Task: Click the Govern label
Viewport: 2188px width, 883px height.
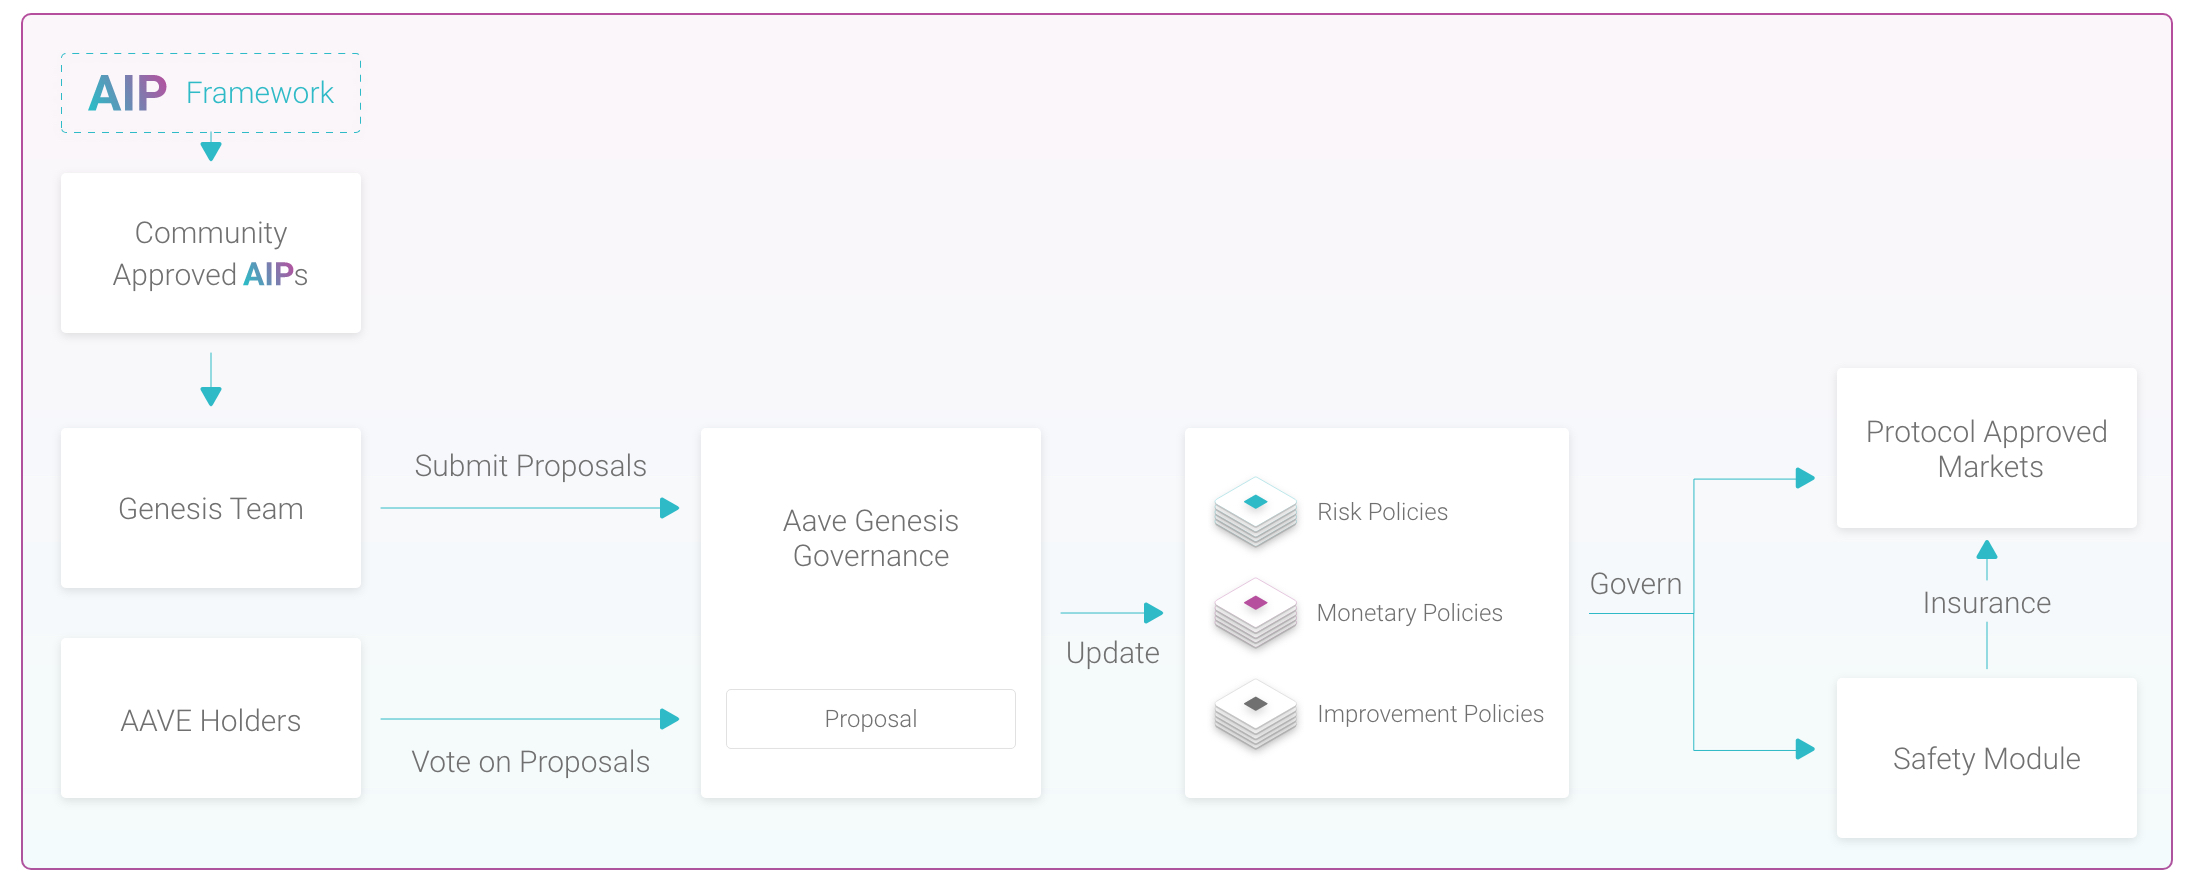Action: pos(1636,584)
